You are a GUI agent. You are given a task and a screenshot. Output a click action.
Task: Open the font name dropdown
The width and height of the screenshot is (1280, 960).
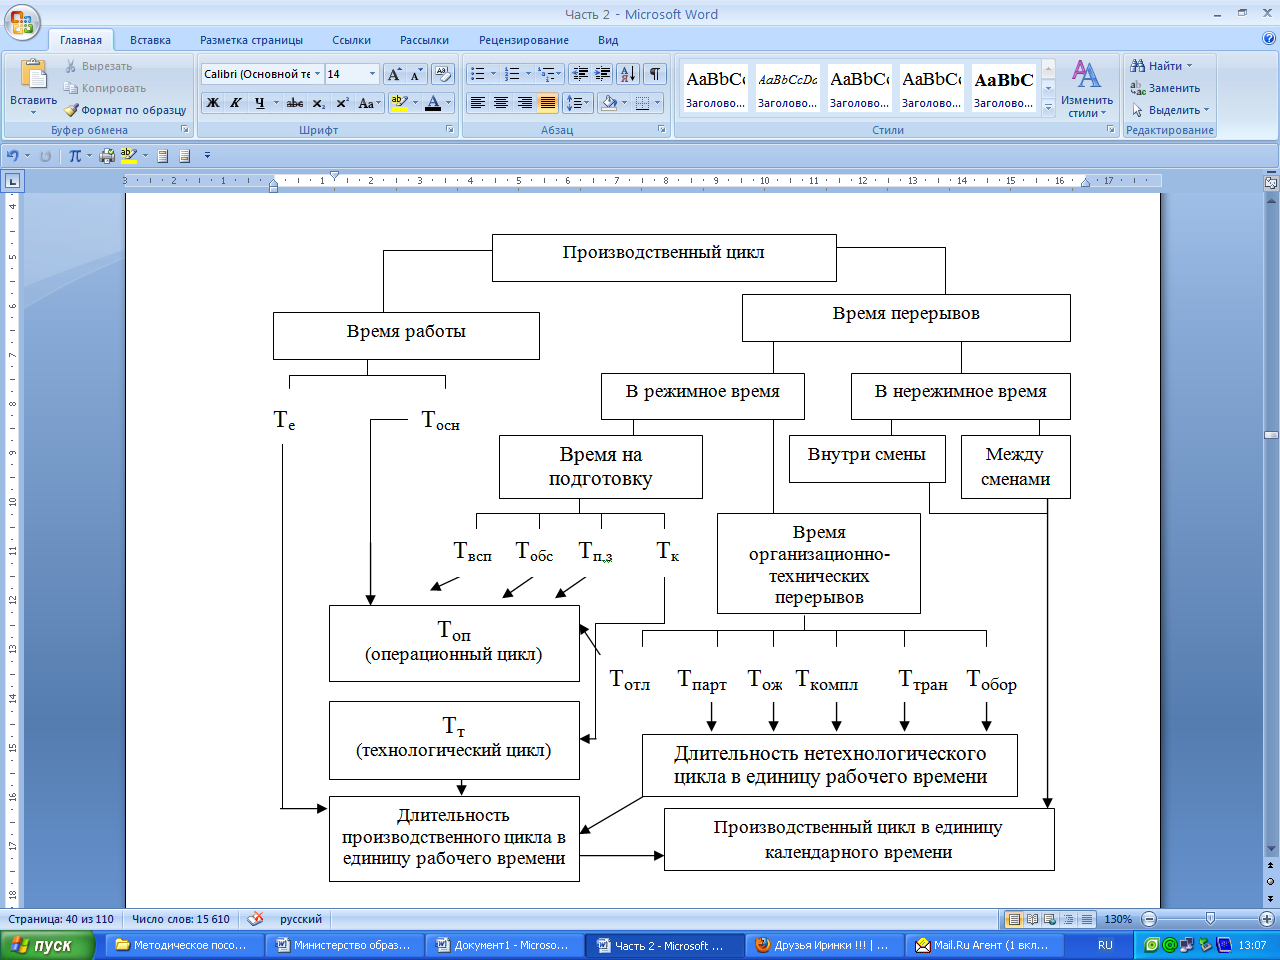(318, 74)
